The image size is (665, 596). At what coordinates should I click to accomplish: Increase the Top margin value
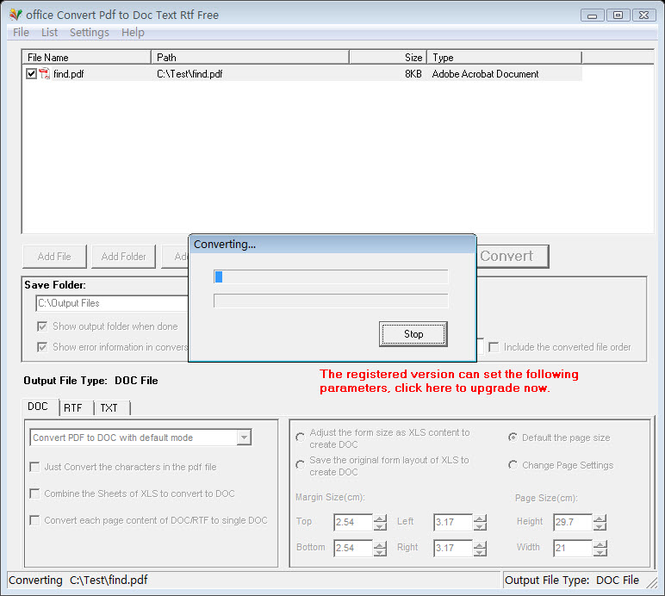point(380,518)
